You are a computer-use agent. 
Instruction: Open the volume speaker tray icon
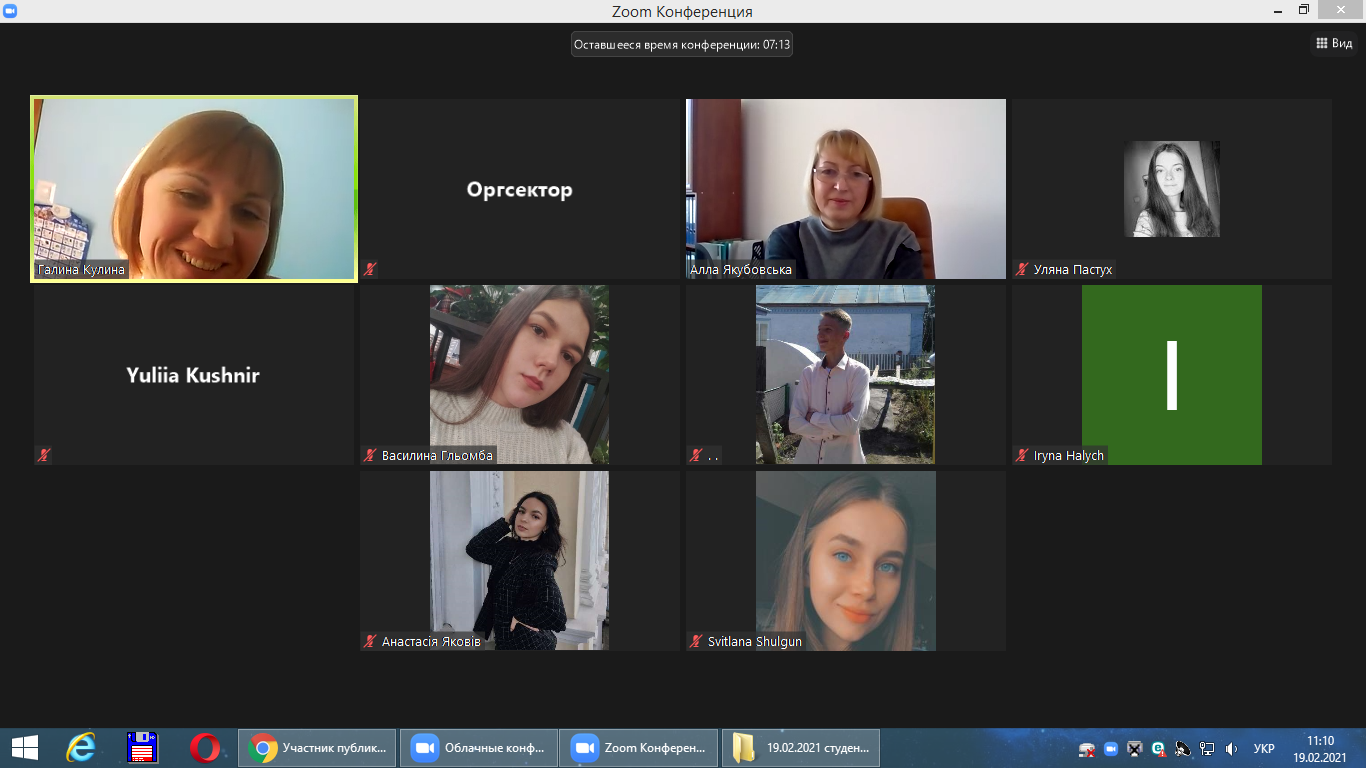[x=1231, y=748]
